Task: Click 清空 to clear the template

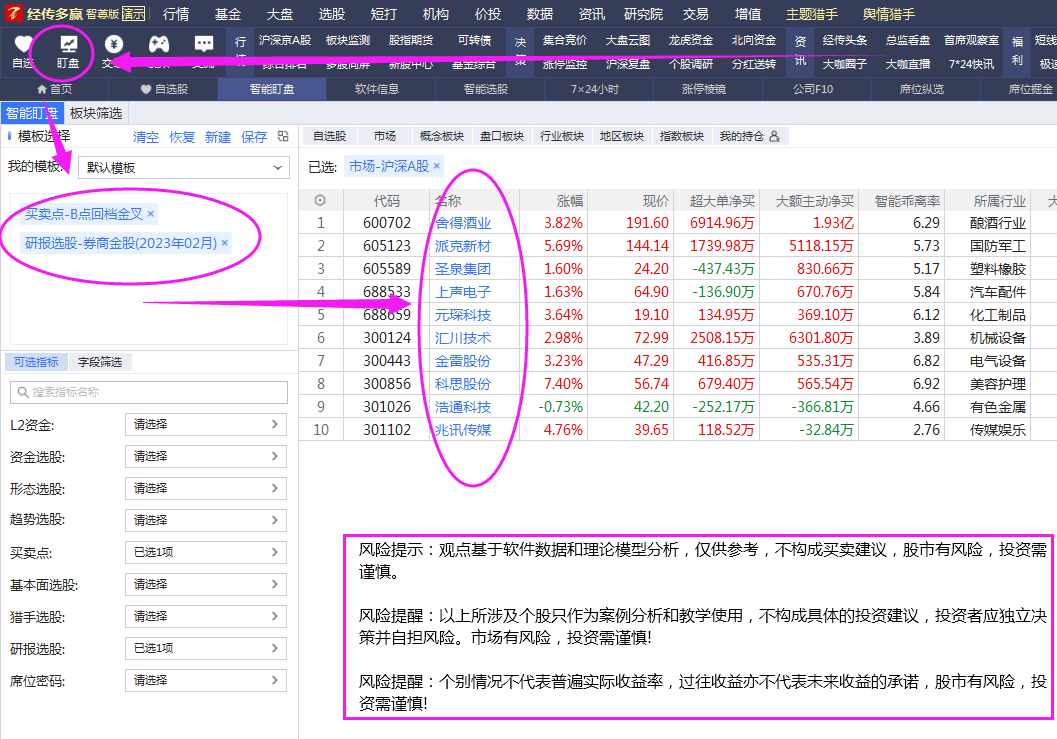Action: pos(146,138)
